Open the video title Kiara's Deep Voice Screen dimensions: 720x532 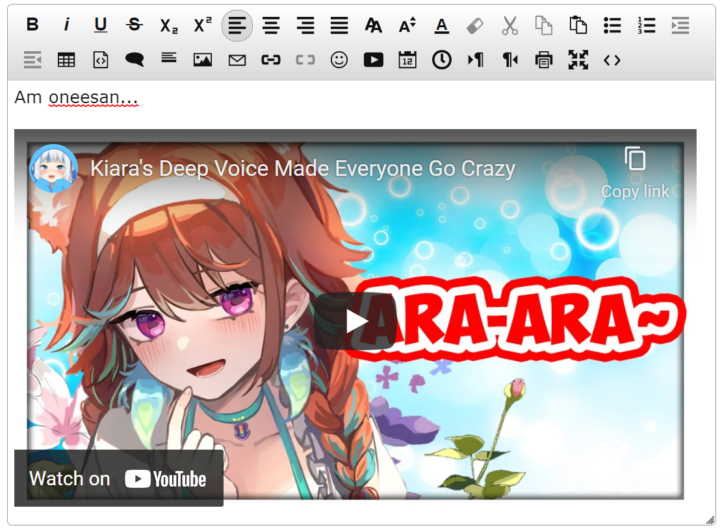(303, 168)
